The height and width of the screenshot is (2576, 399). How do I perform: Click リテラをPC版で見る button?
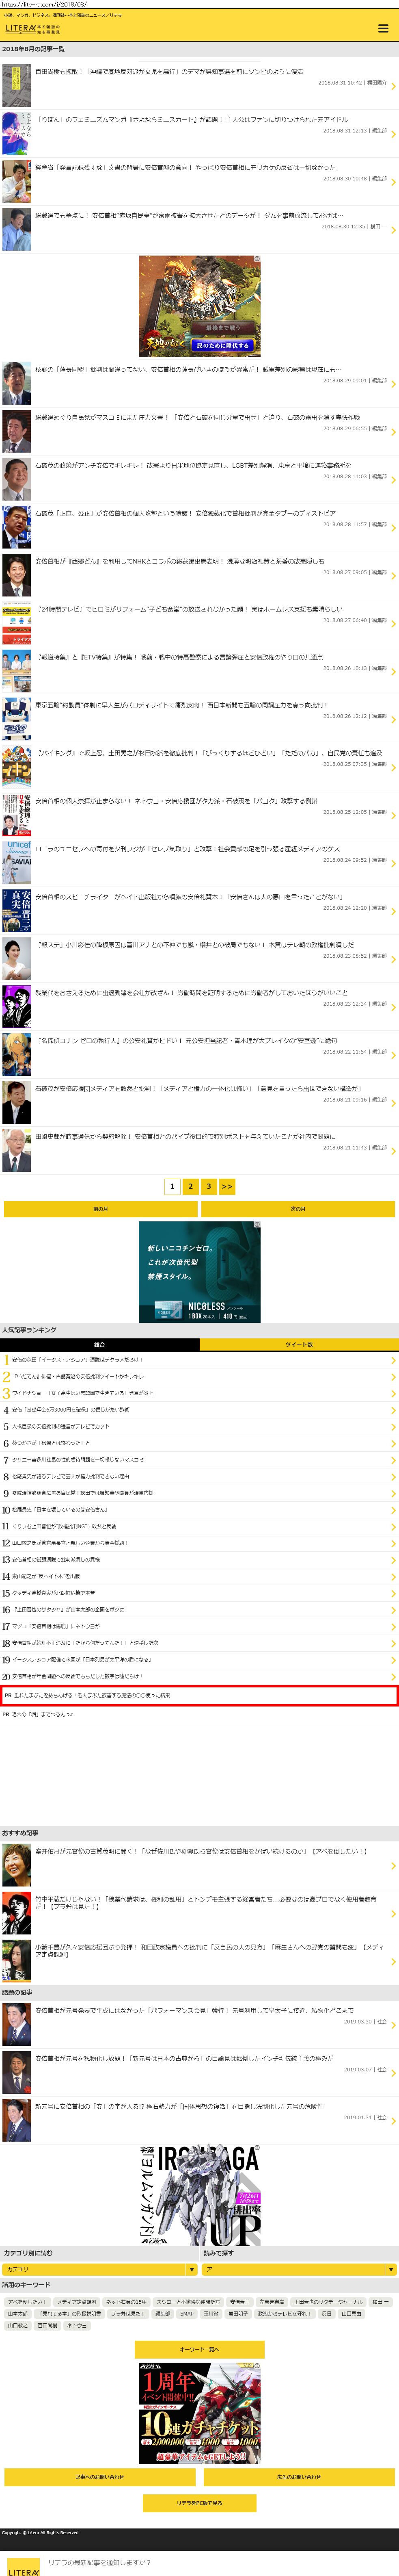[x=199, y=2503]
